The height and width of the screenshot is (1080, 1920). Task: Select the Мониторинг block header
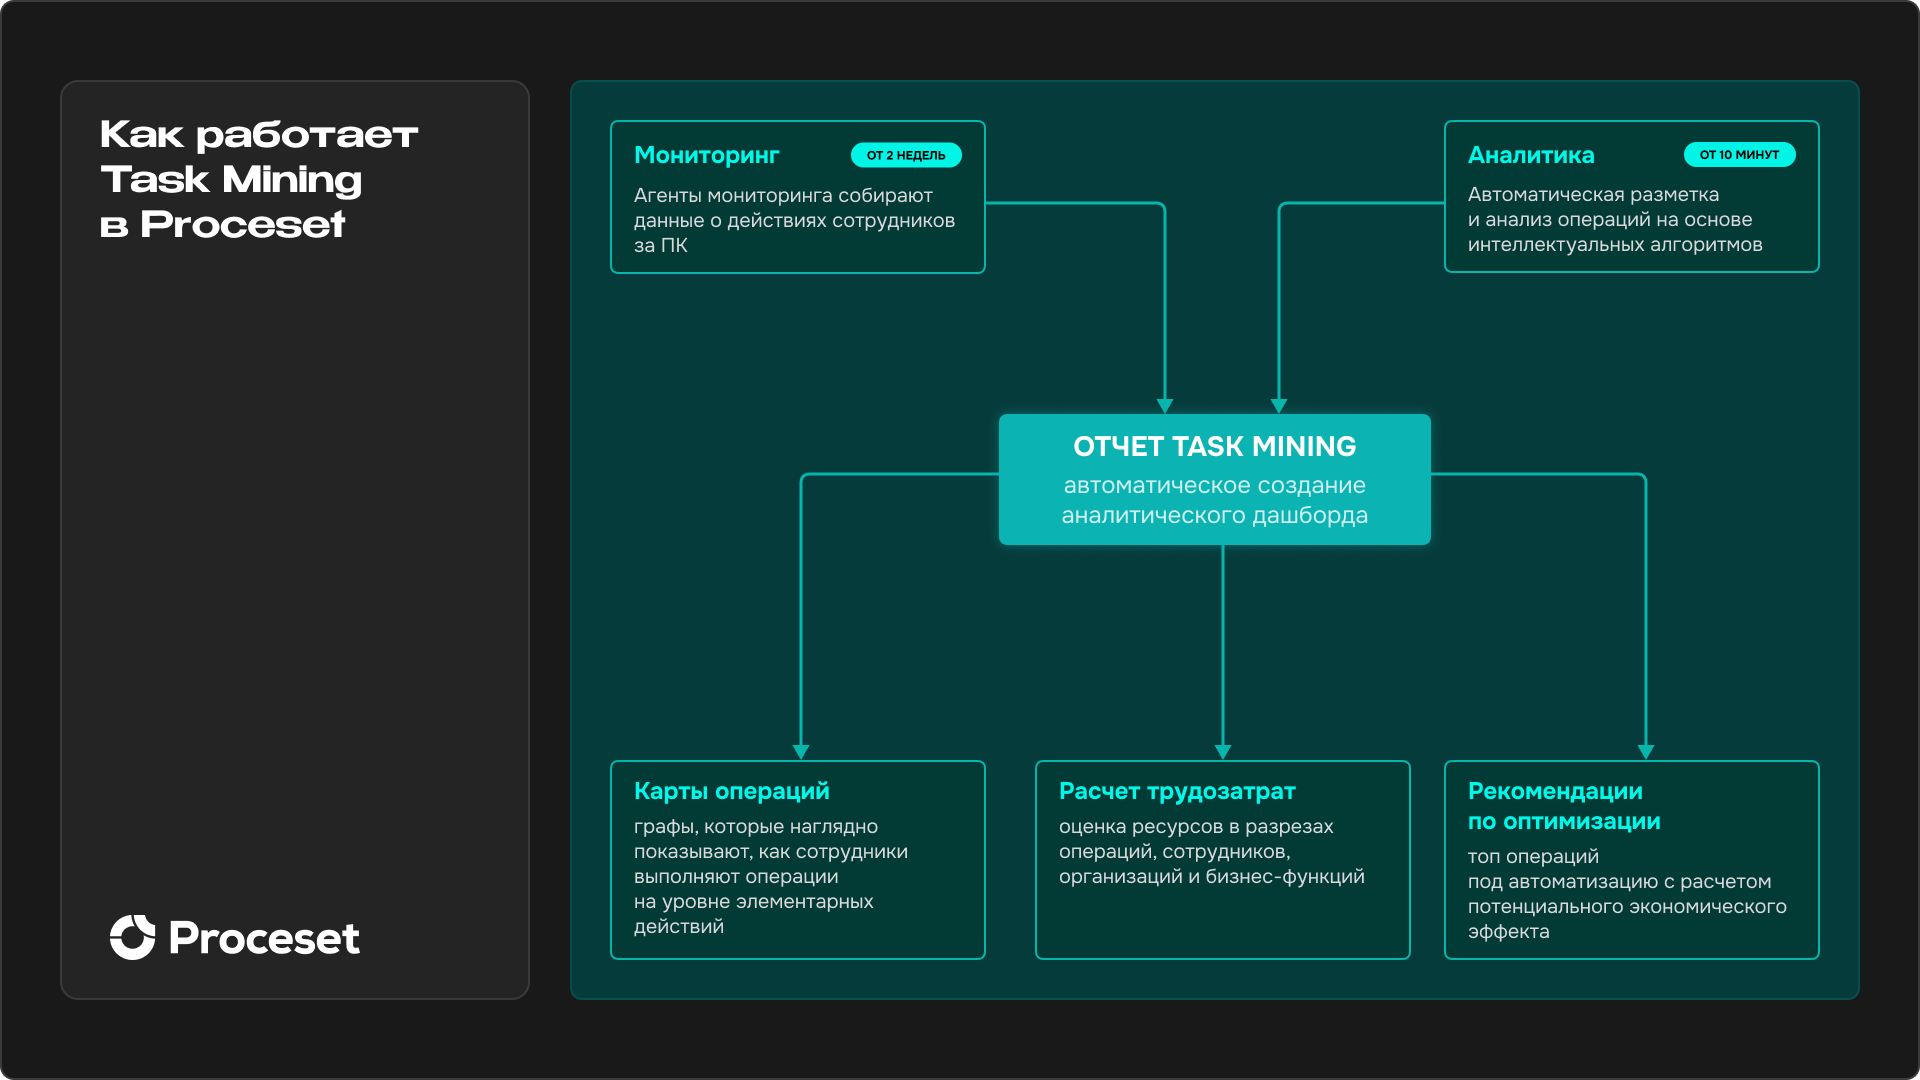pyautogui.click(x=706, y=154)
